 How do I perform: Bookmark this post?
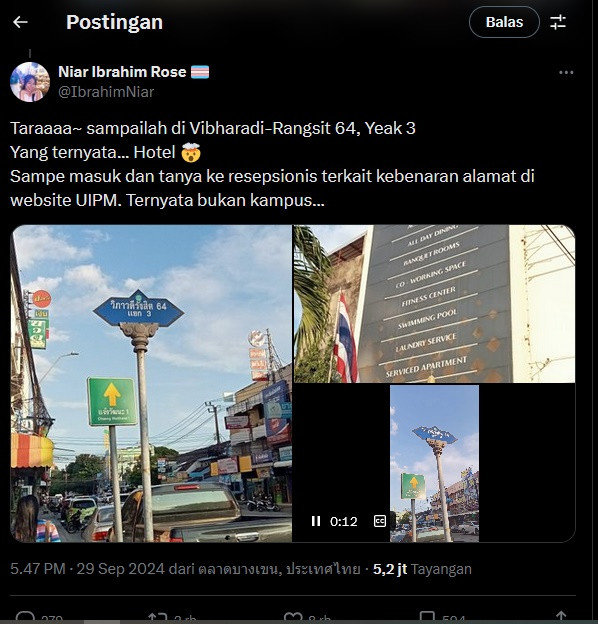[x=427, y=618]
